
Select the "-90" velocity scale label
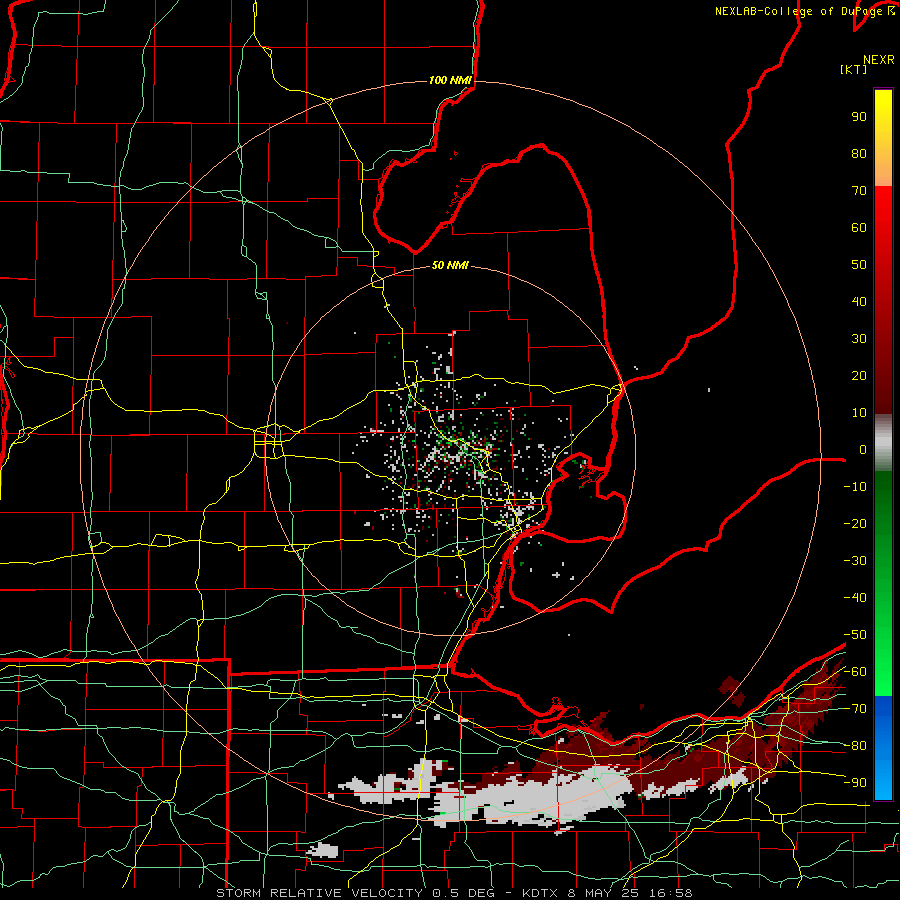[x=855, y=783]
